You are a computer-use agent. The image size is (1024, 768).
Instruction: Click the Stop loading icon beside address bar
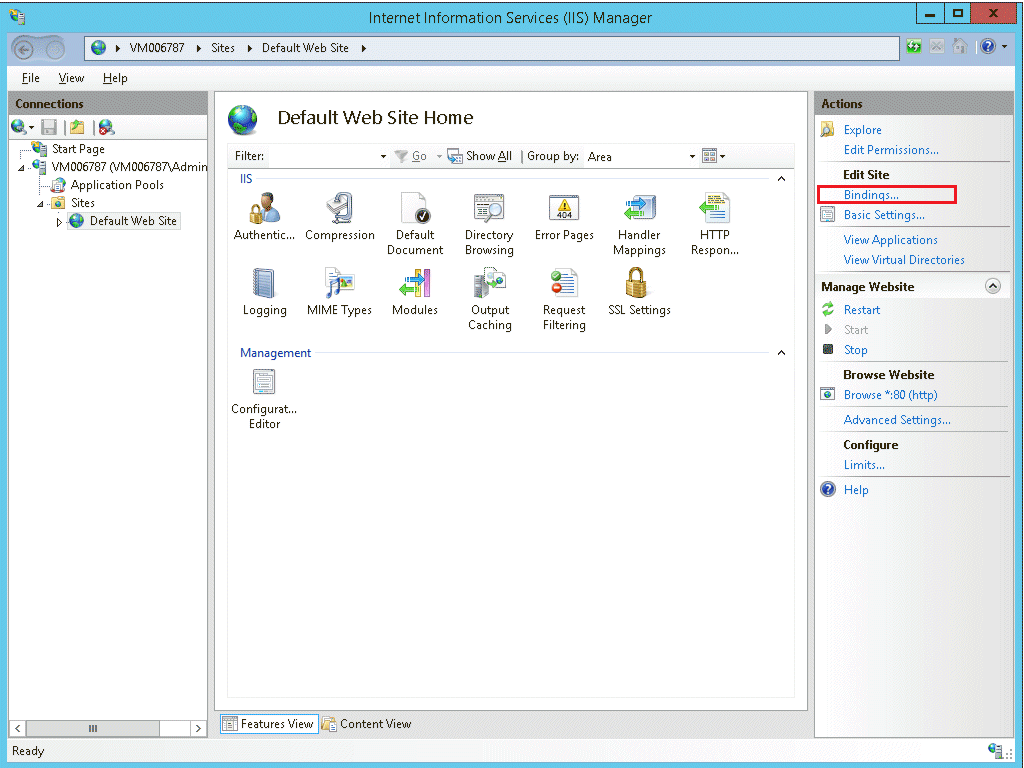coord(936,46)
